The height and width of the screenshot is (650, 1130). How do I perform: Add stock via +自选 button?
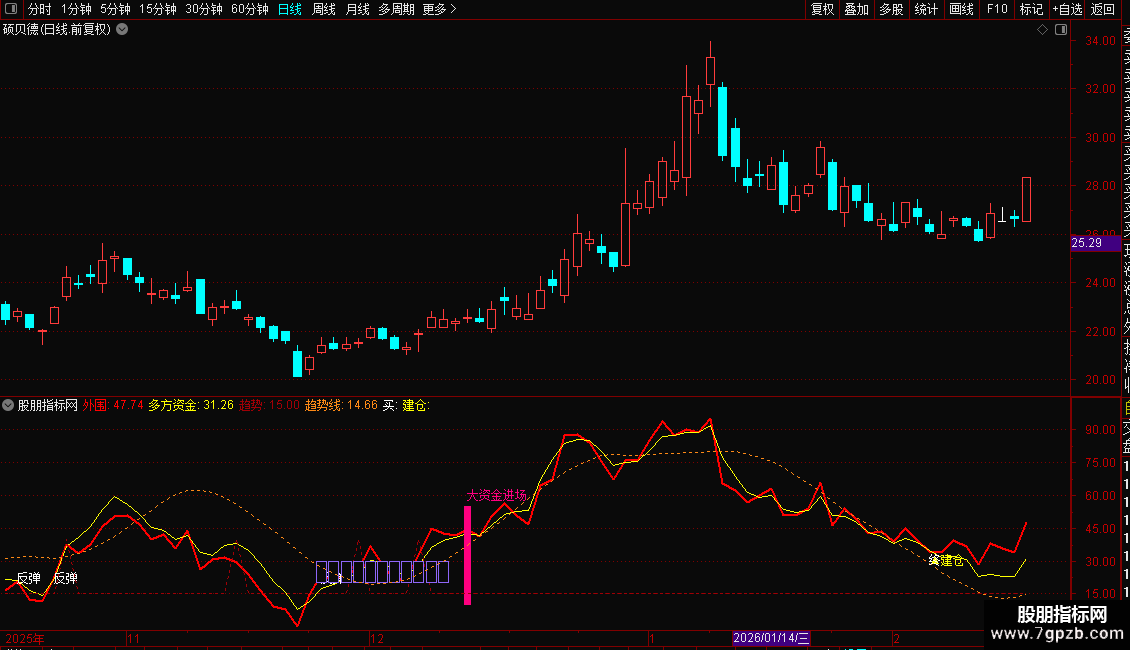coord(1067,9)
